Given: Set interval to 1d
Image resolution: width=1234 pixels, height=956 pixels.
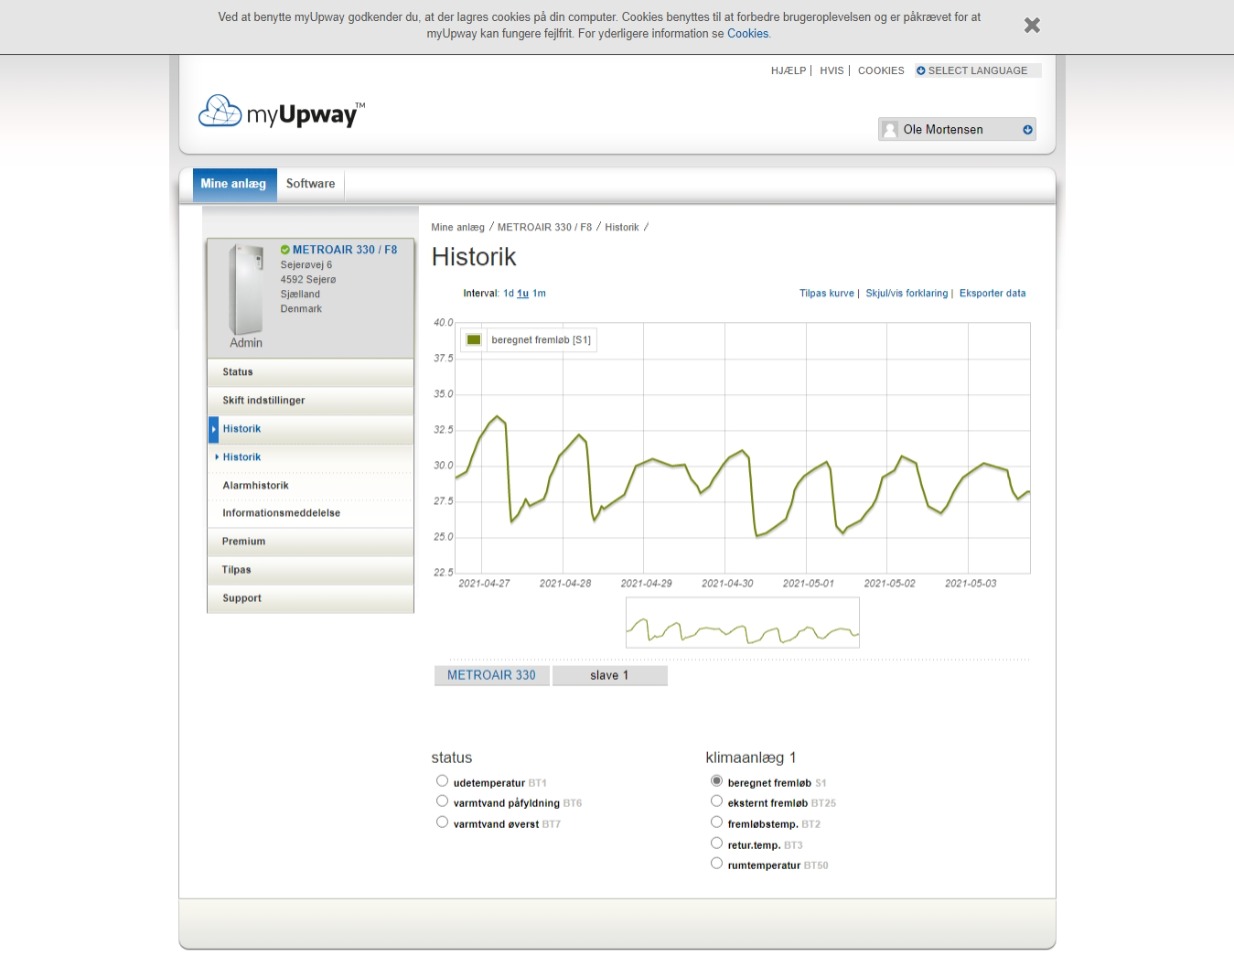Looking at the screenshot, I should click(x=508, y=294).
